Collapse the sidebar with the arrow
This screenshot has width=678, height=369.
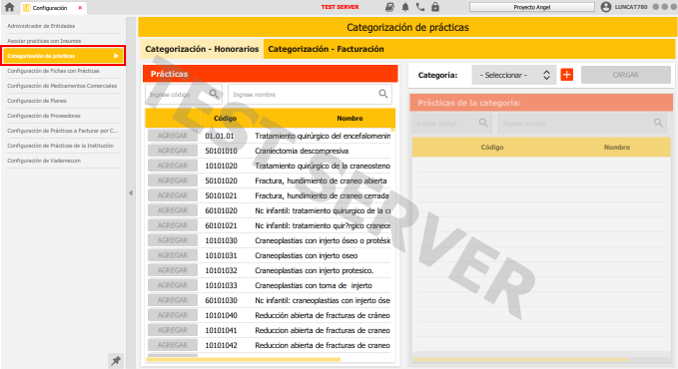[131, 193]
